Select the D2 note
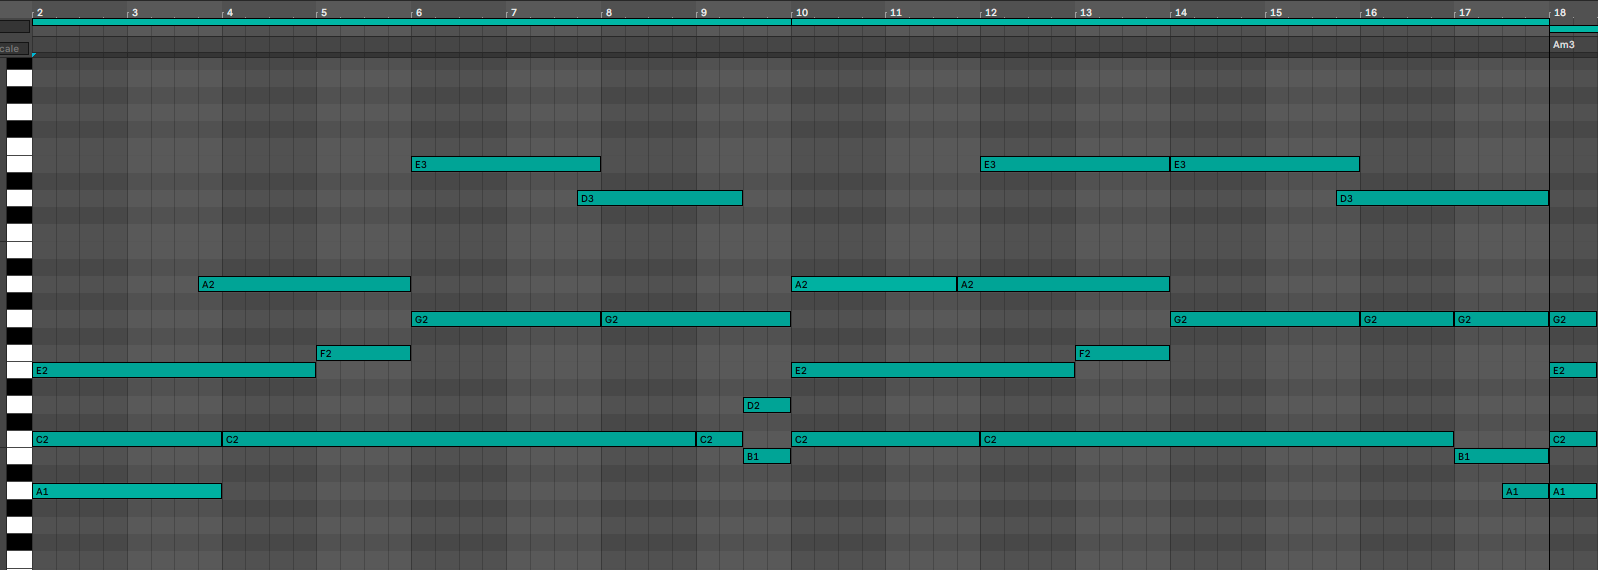Viewport: 1598px width, 570px height. click(766, 405)
